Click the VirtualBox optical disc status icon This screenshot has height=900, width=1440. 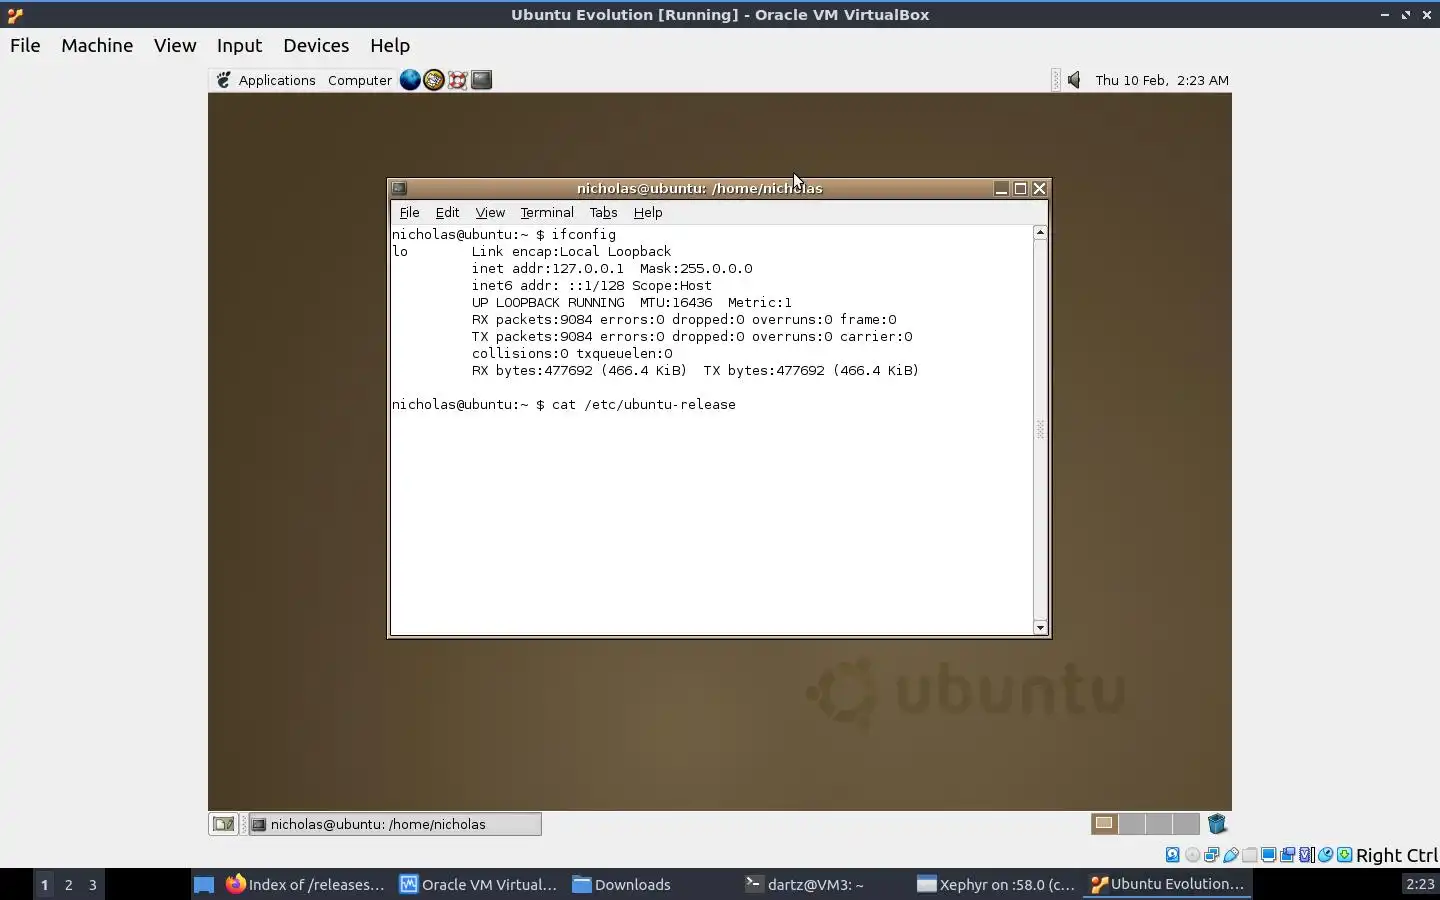tap(1192, 855)
